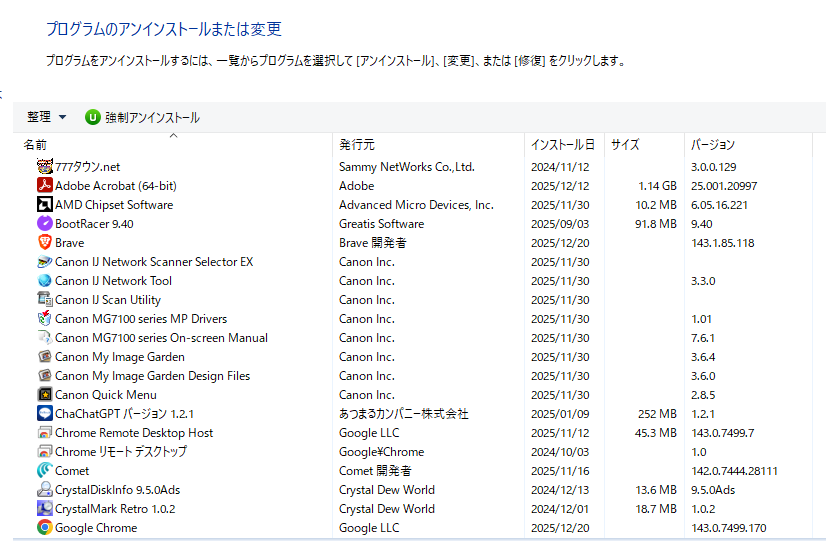Select the Brave browser lion icon
826x541 pixels.
point(45,243)
